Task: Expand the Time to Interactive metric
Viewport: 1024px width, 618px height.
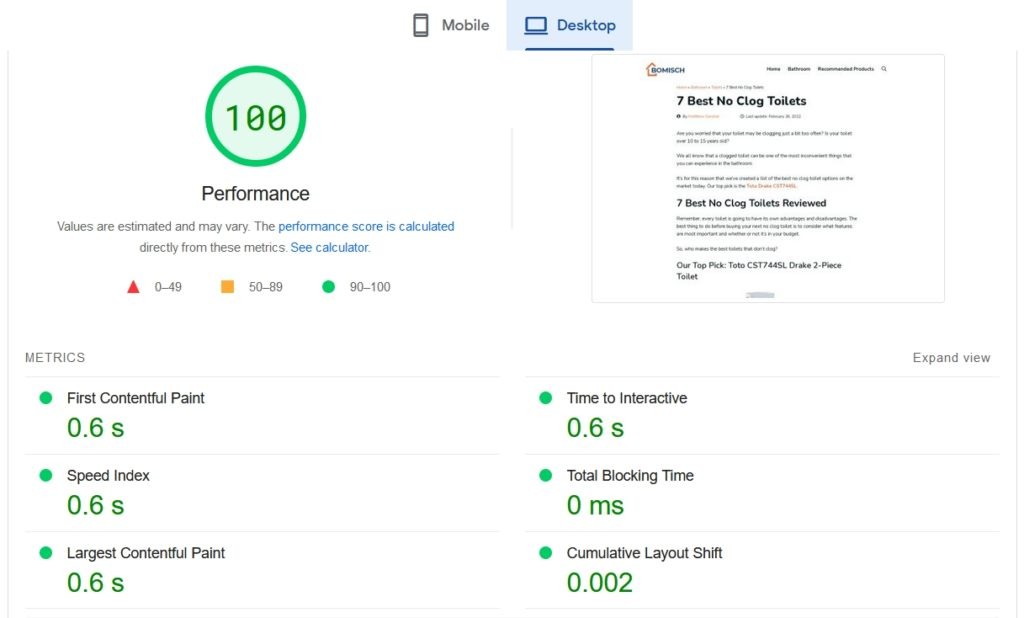Action: pos(626,398)
